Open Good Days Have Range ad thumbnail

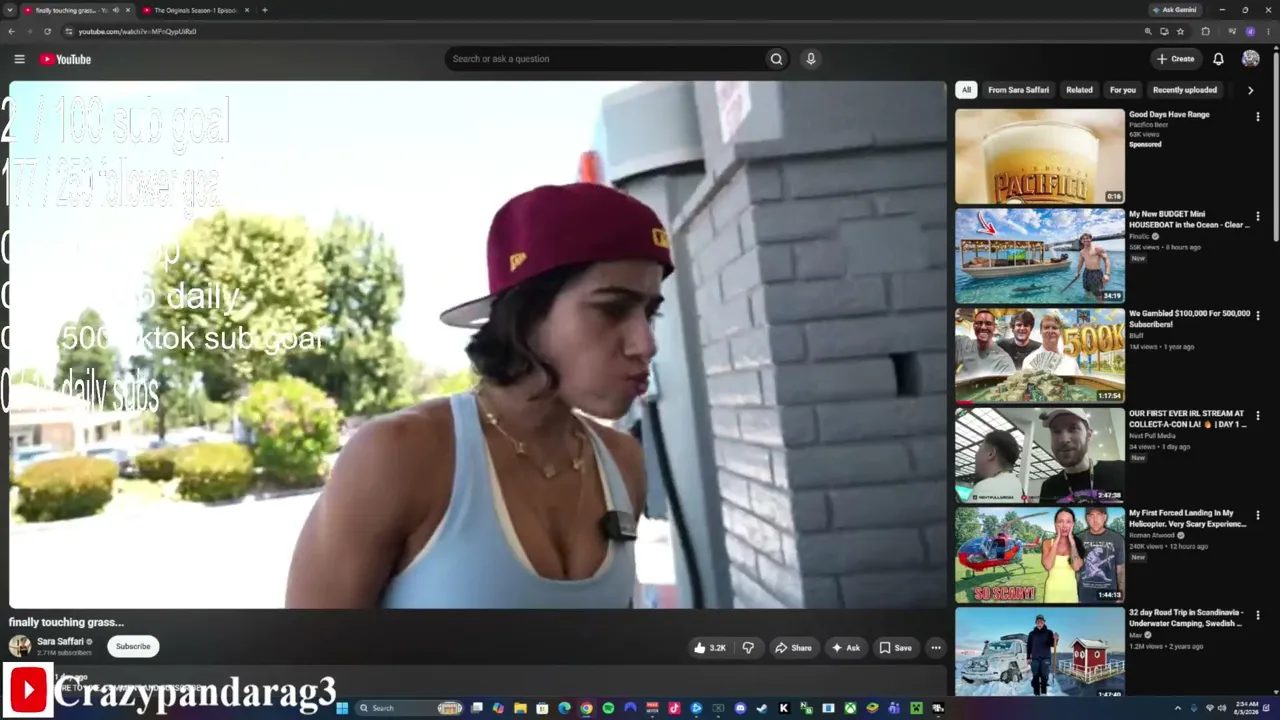tap(1040, 156)
